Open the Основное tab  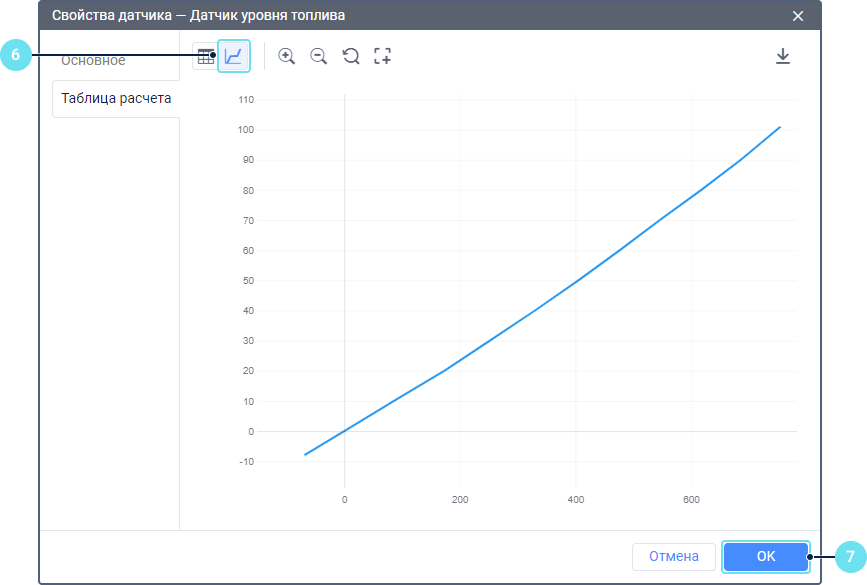coord(94,61)
